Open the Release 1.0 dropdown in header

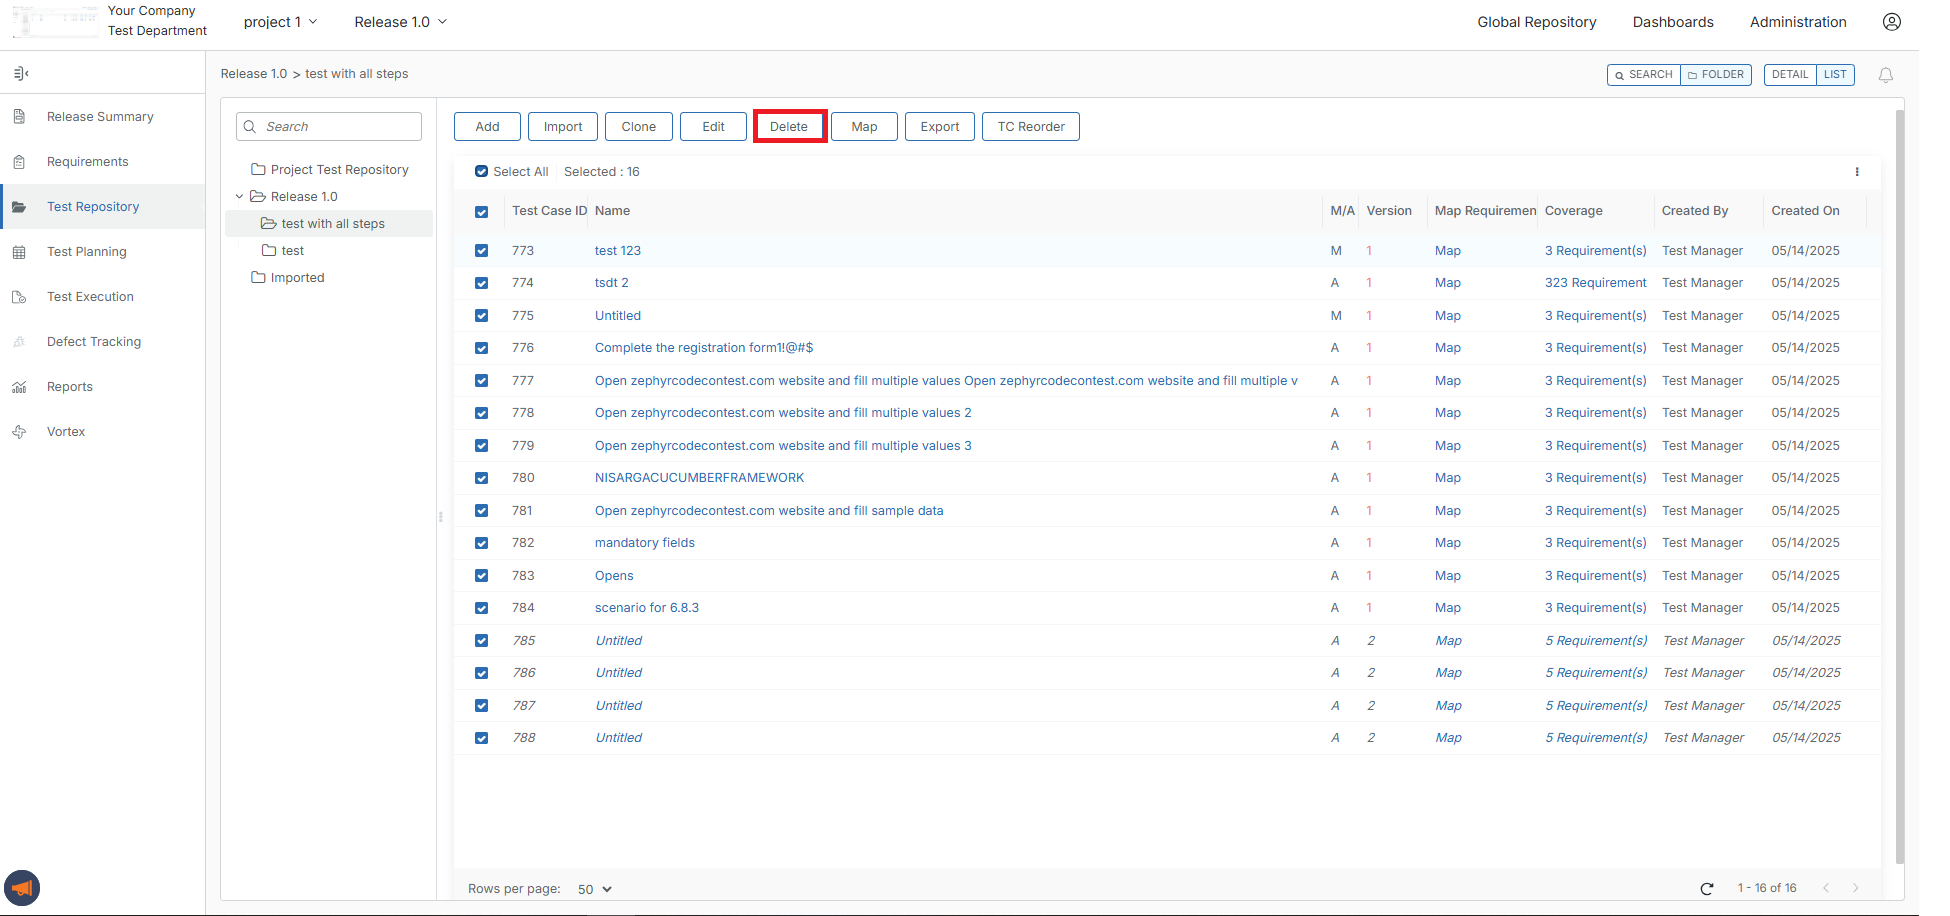(400, 22)
